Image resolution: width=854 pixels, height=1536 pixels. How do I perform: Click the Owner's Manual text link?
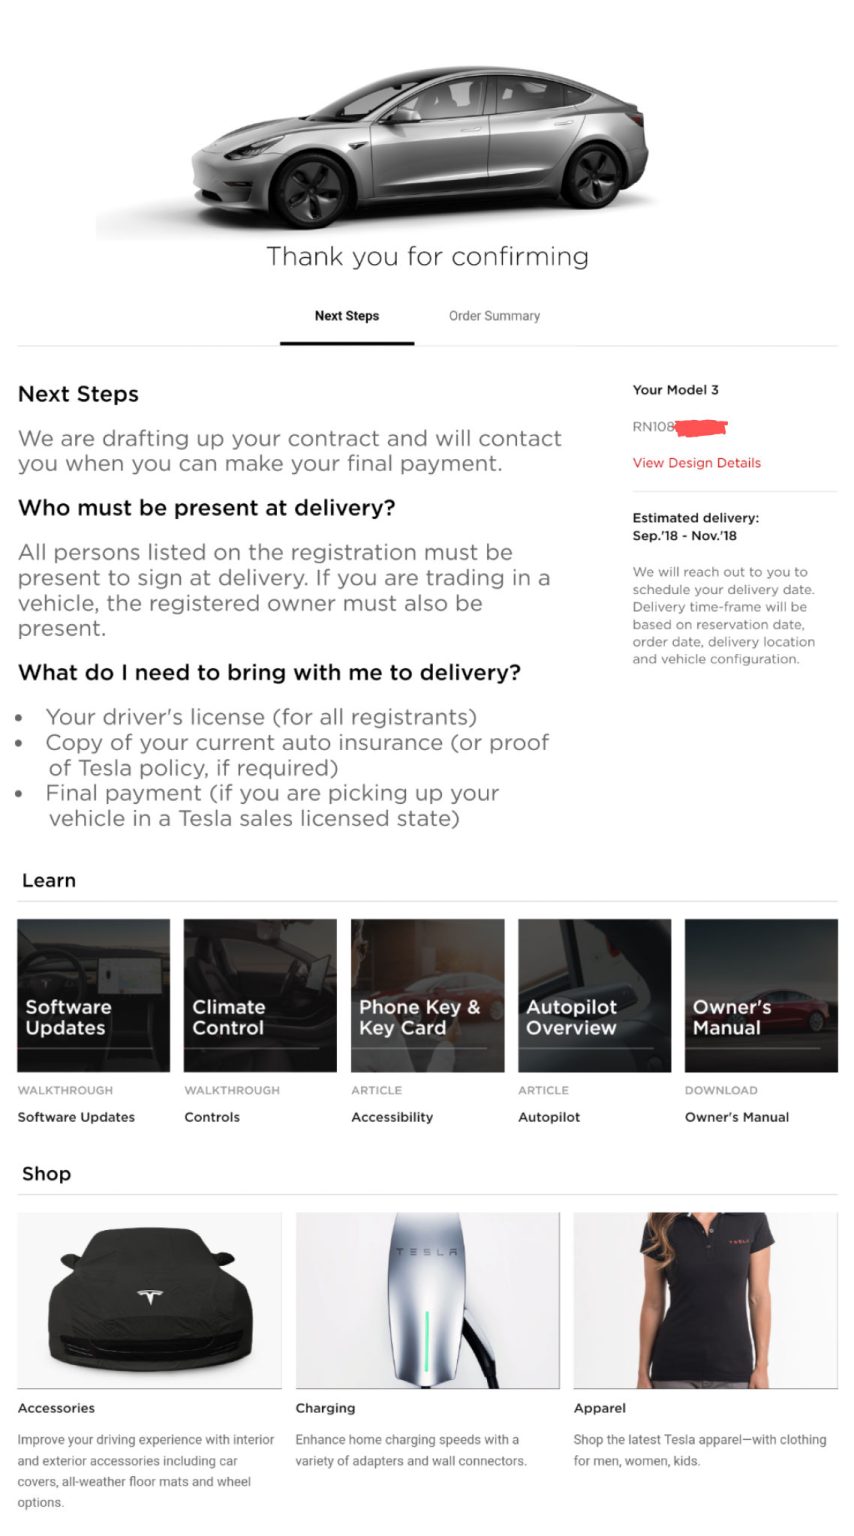pyautogui.click(x=737, y=1117)
